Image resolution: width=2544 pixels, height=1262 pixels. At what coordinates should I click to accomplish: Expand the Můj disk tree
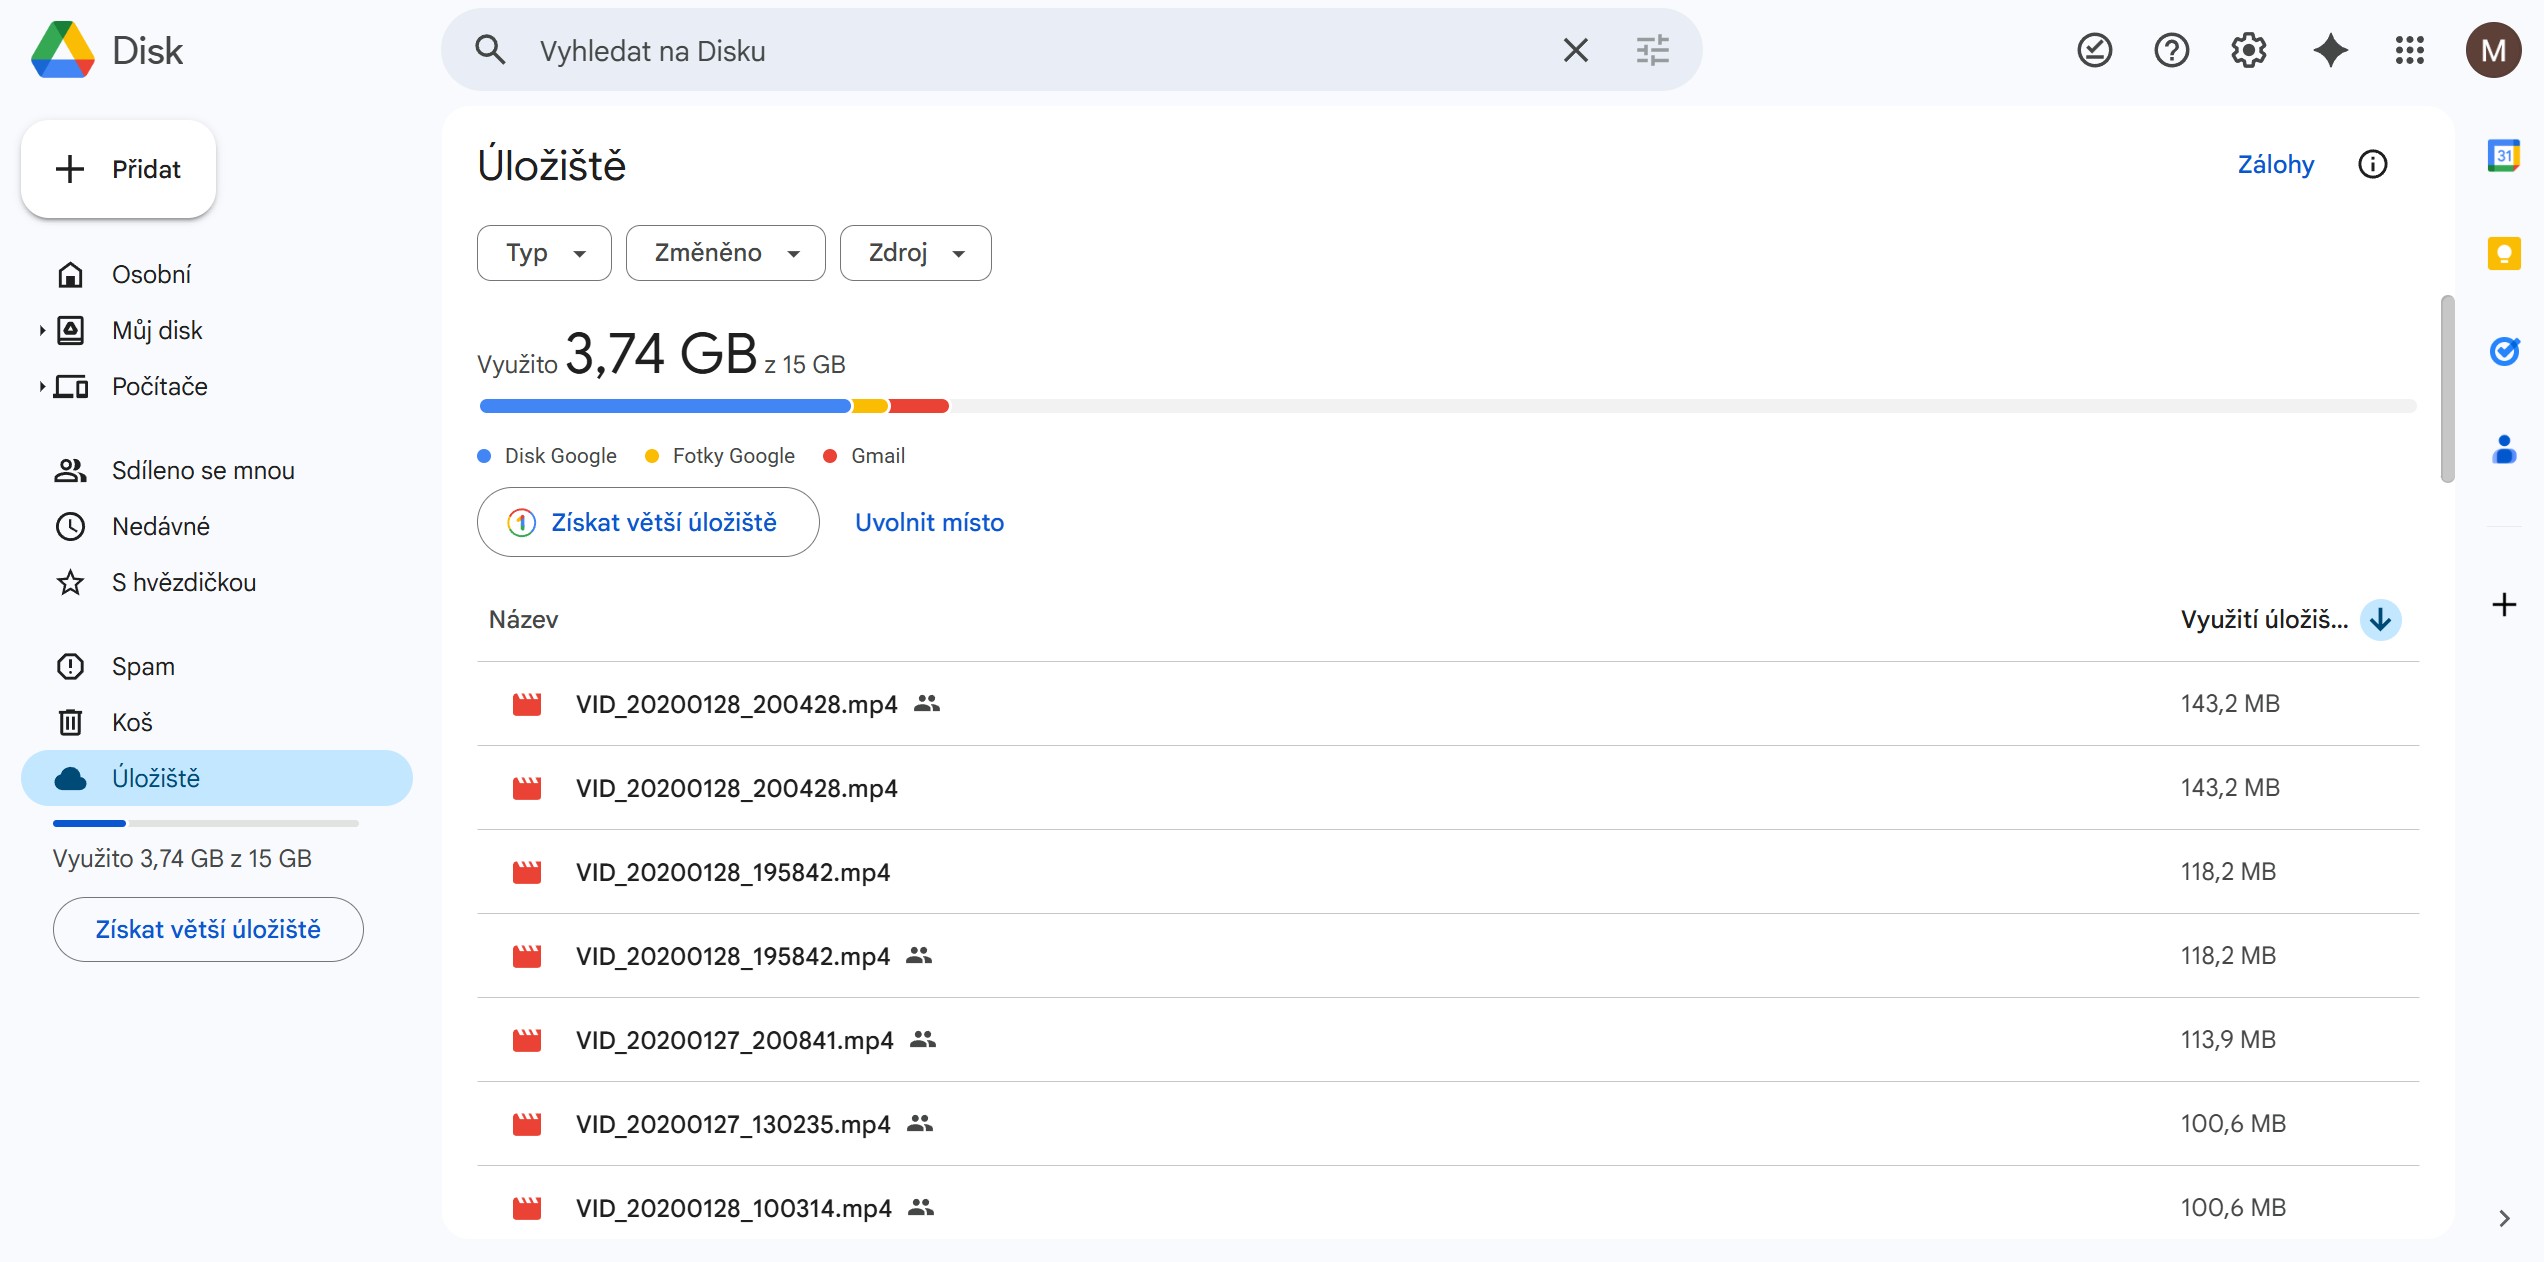42,330
